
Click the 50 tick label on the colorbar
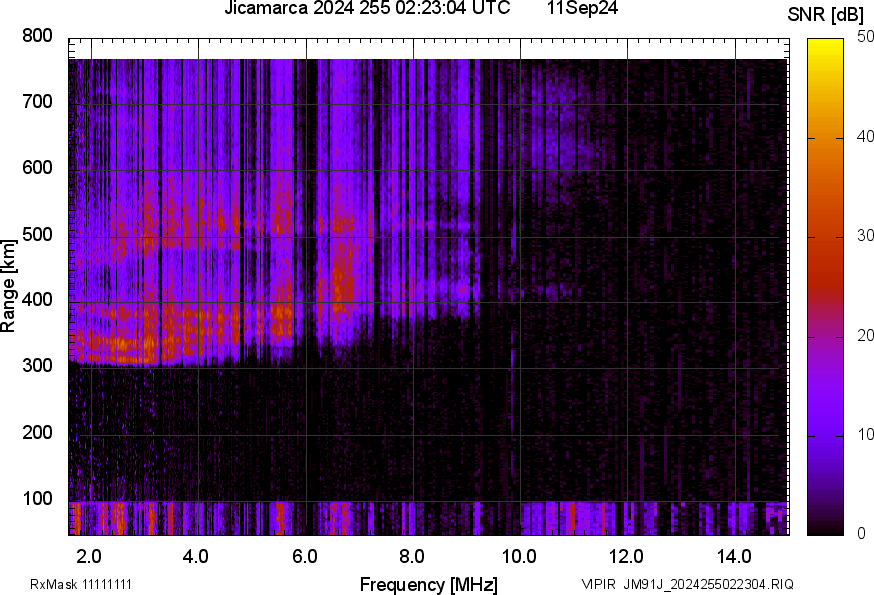click(x=866, y=37)
